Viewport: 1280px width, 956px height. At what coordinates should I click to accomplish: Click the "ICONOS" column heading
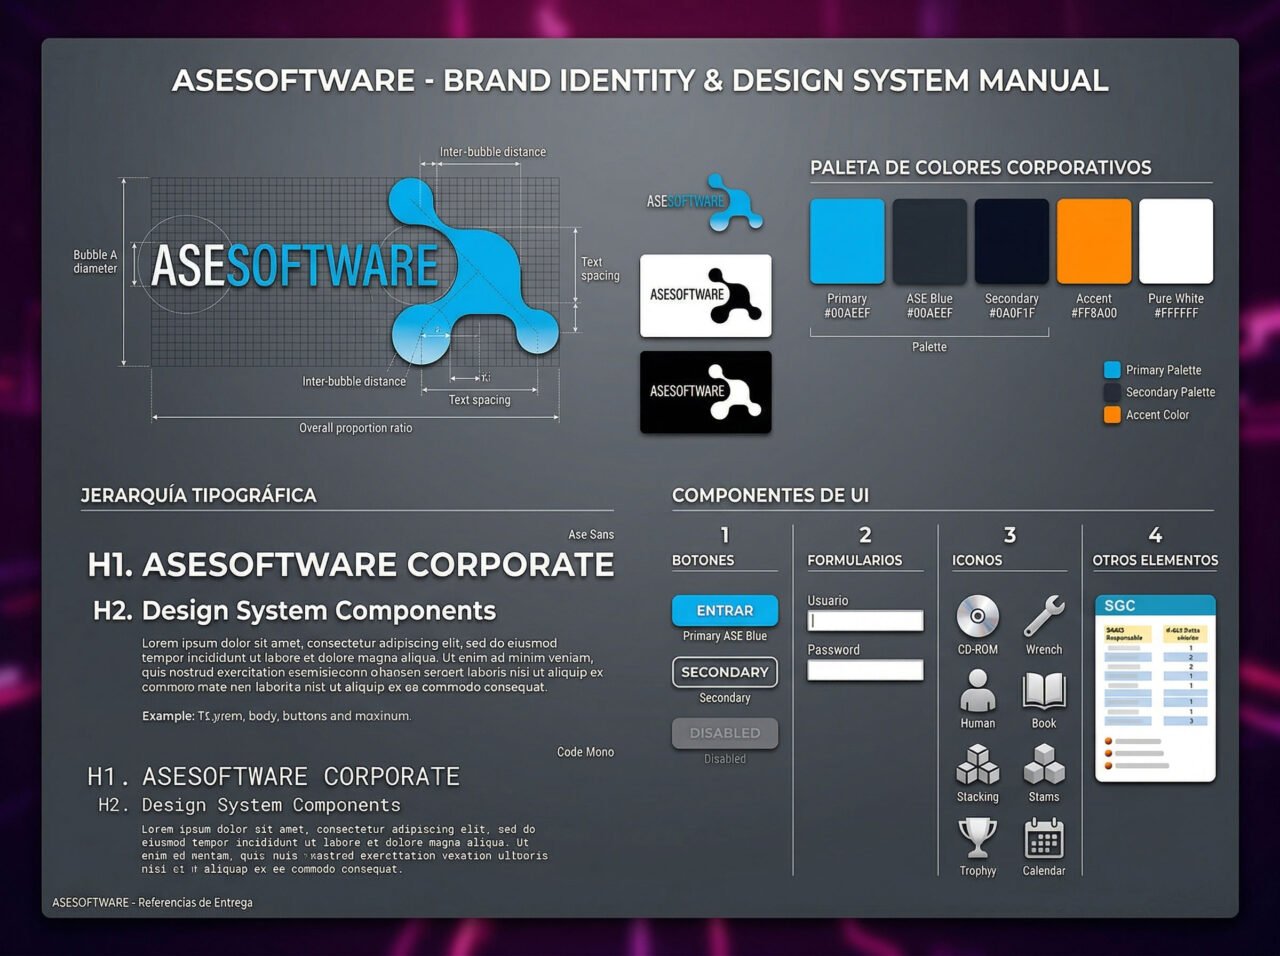(977, 561)
